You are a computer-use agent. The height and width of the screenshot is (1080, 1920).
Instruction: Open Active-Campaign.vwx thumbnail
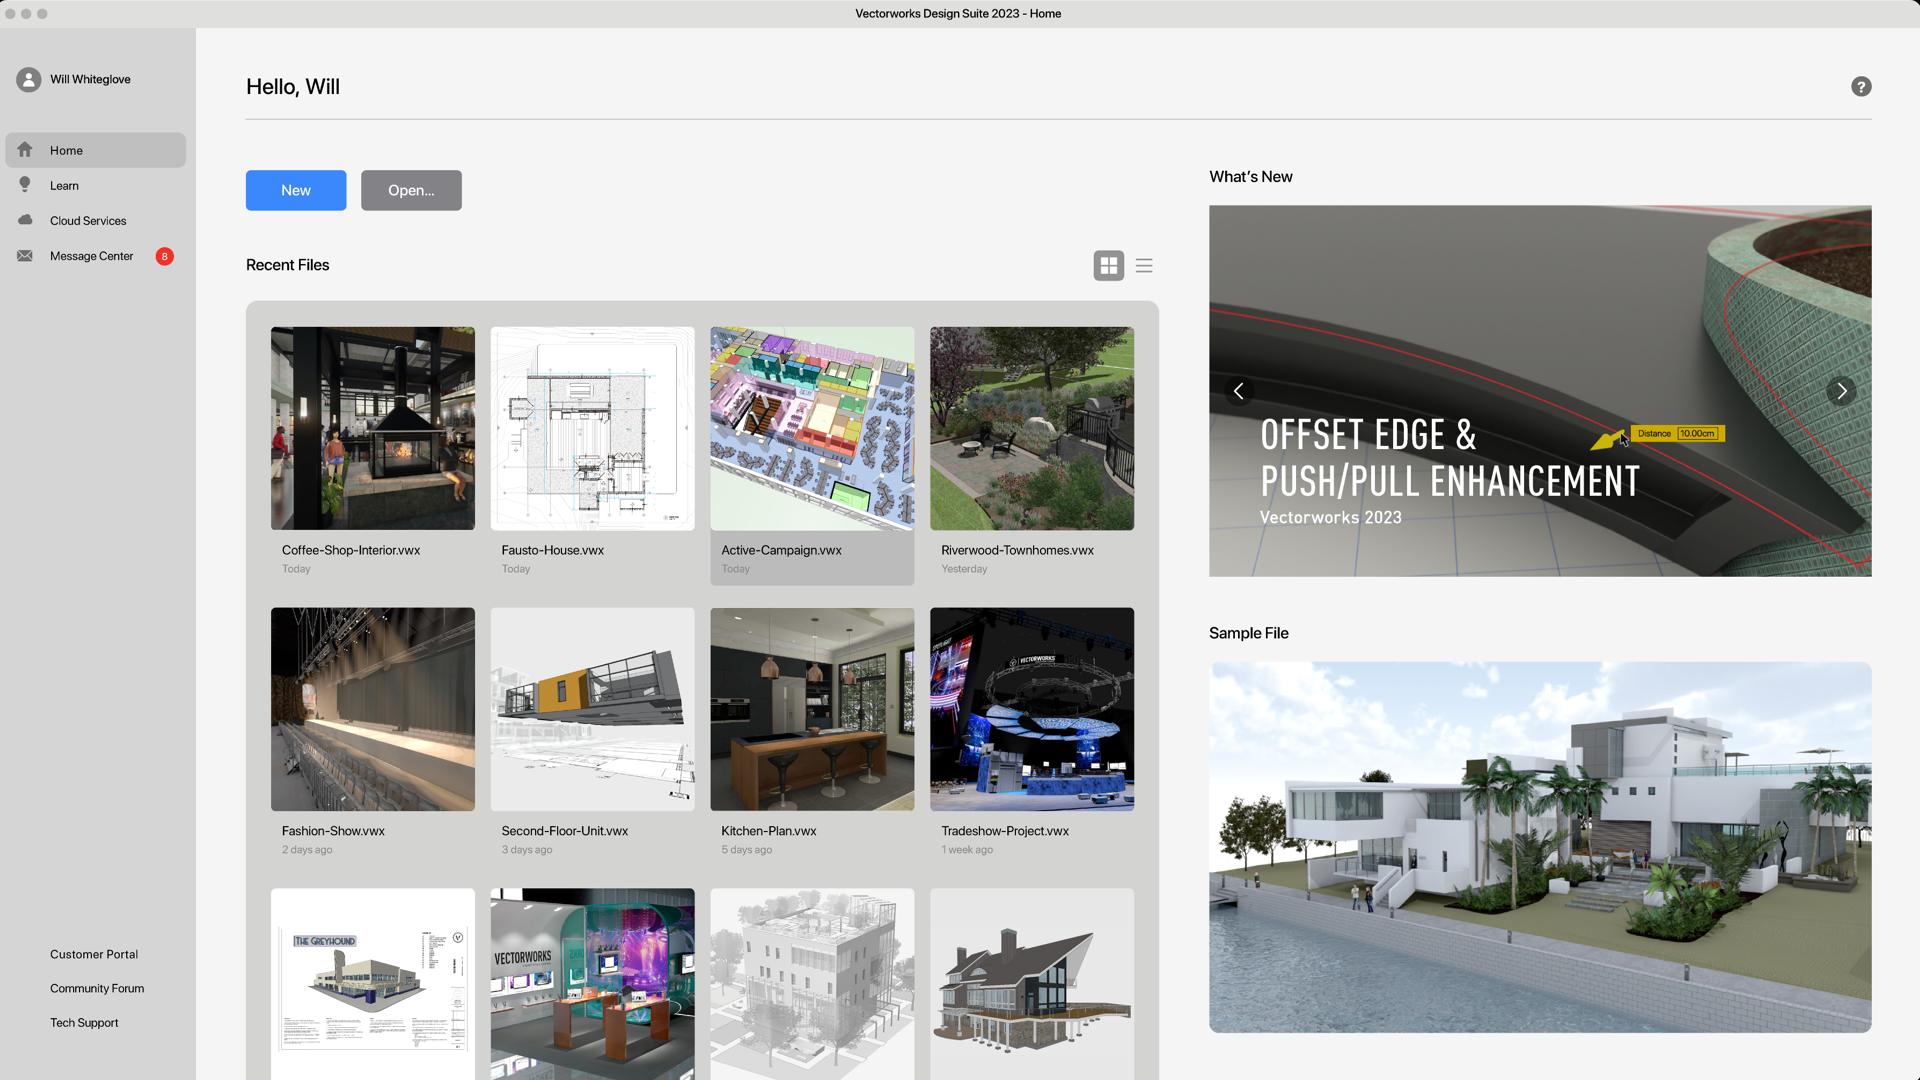coord(812,428)
